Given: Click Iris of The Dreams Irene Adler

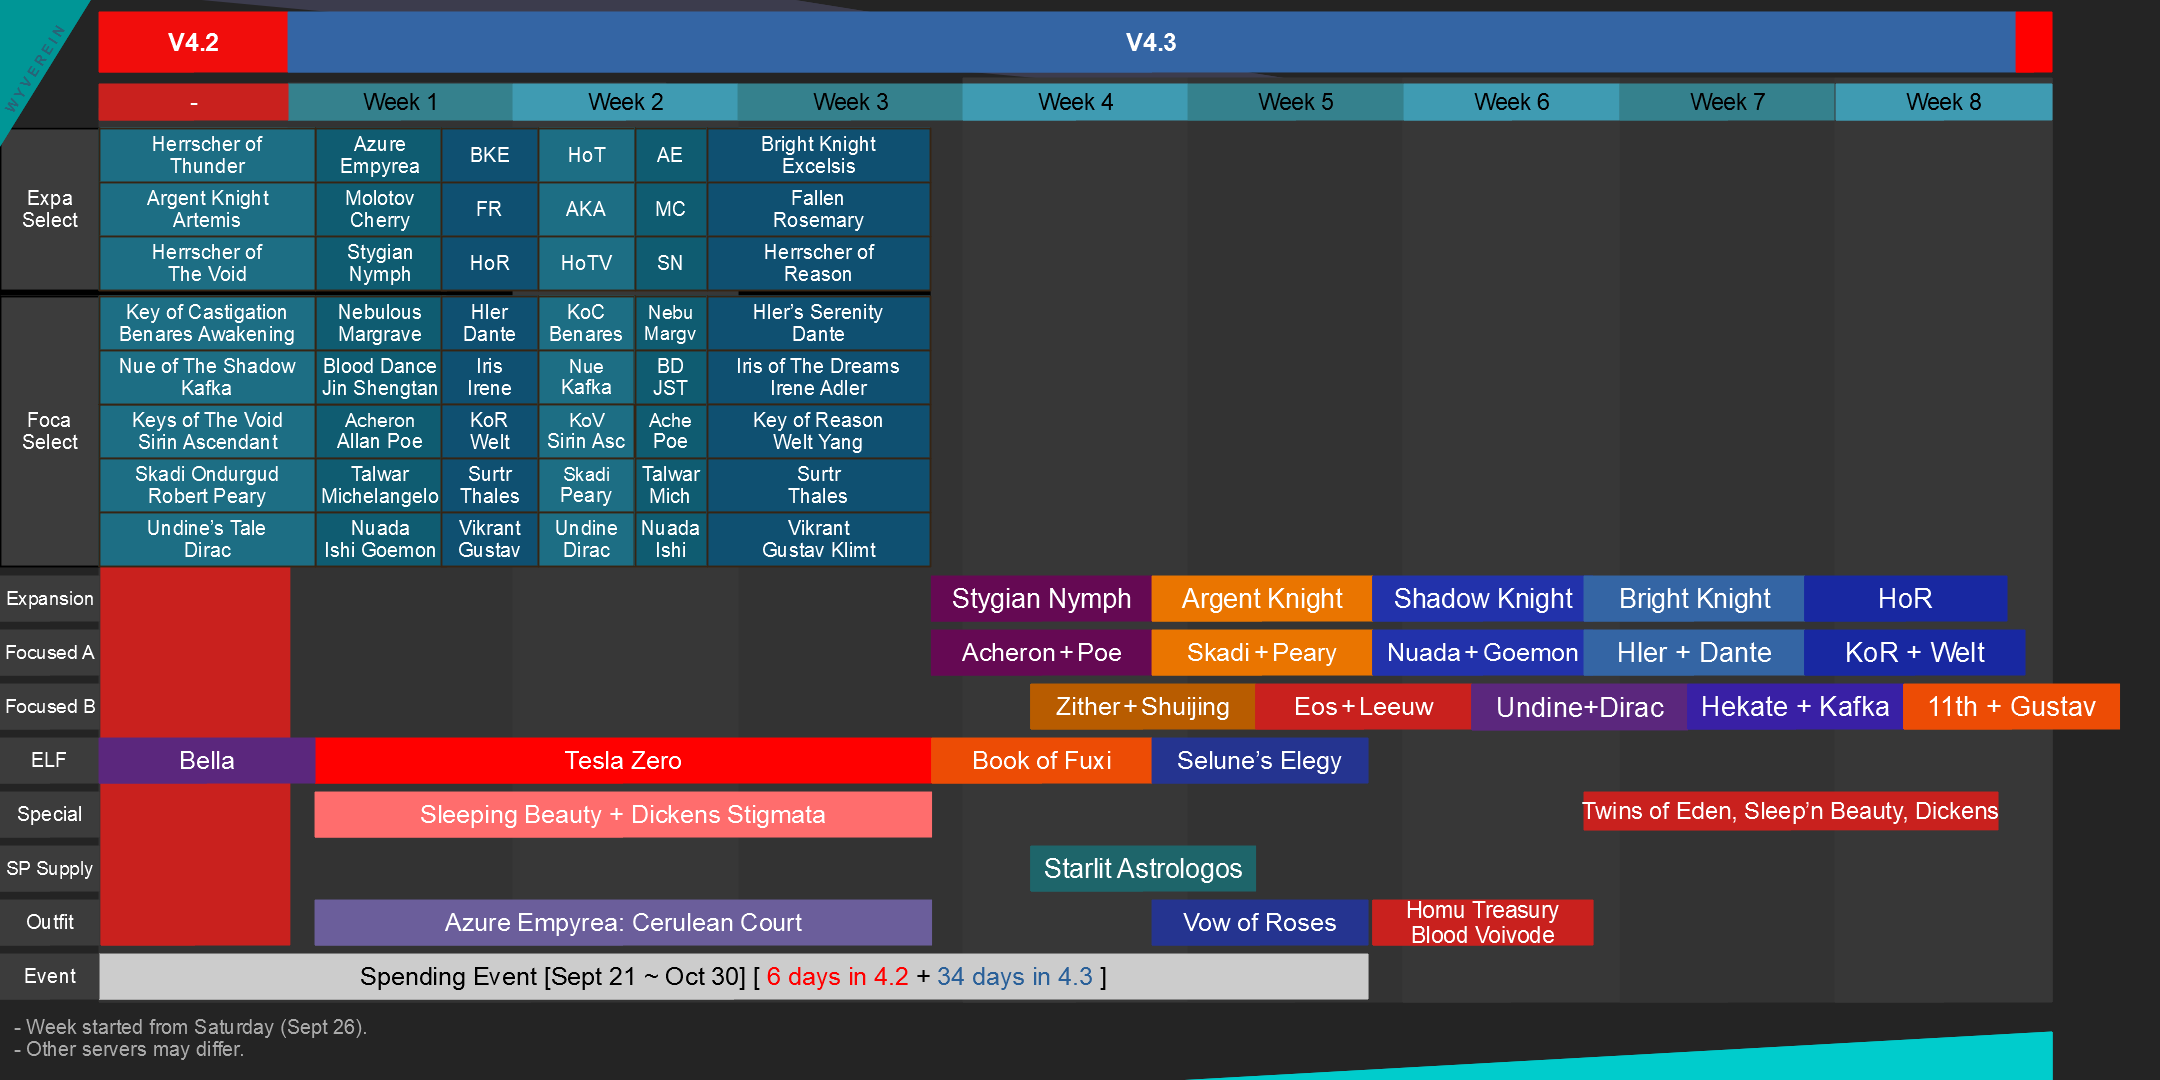Looking at the screenshot, I should click(818, 377).
